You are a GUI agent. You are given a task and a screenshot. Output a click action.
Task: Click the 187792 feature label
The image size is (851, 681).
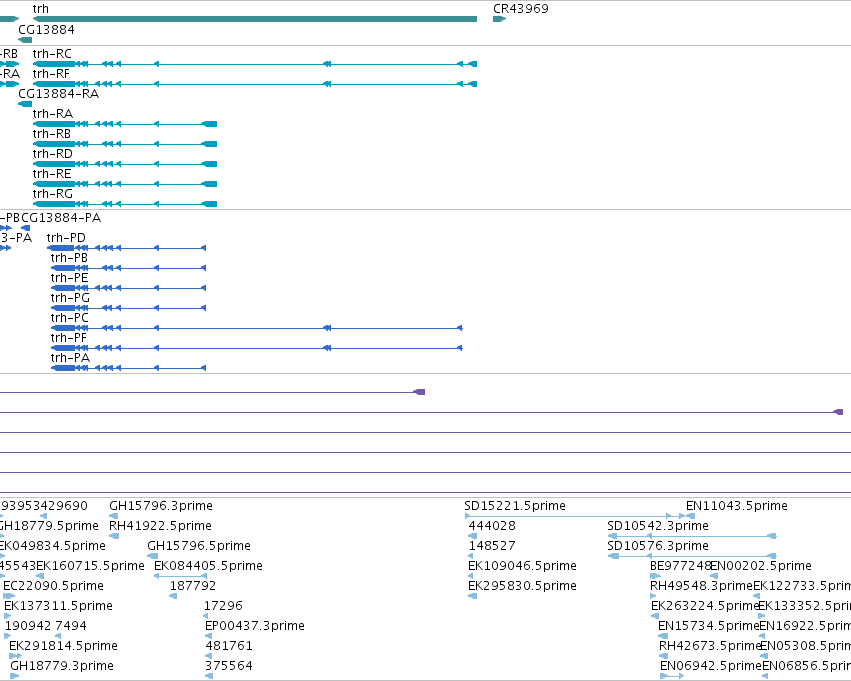193,586
